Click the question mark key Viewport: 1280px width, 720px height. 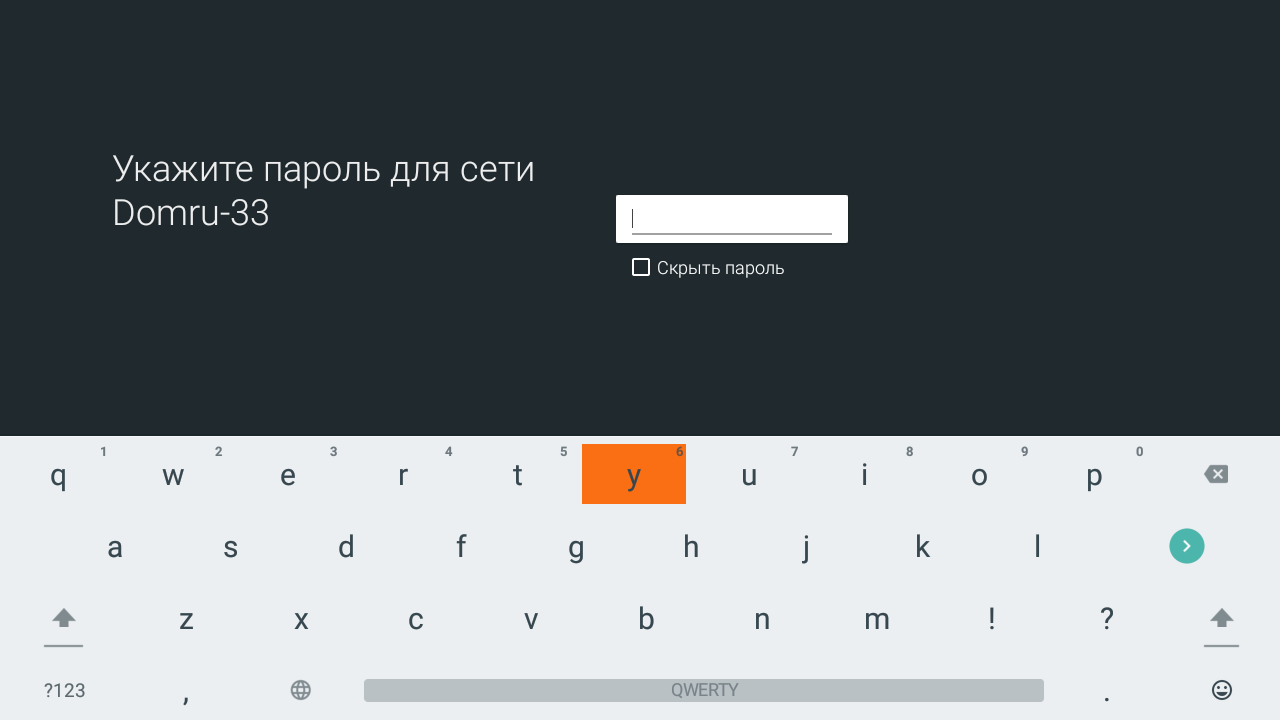coord(1107,619)
